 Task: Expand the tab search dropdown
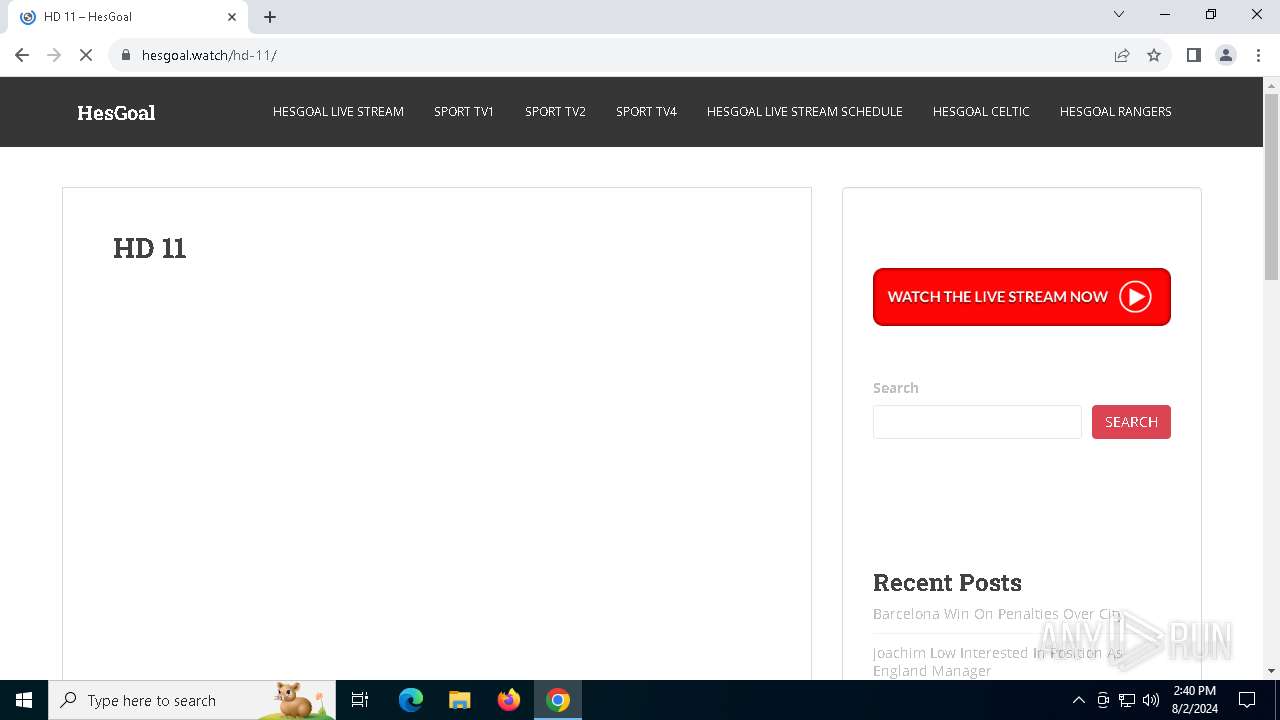[x=1119, y=14]
